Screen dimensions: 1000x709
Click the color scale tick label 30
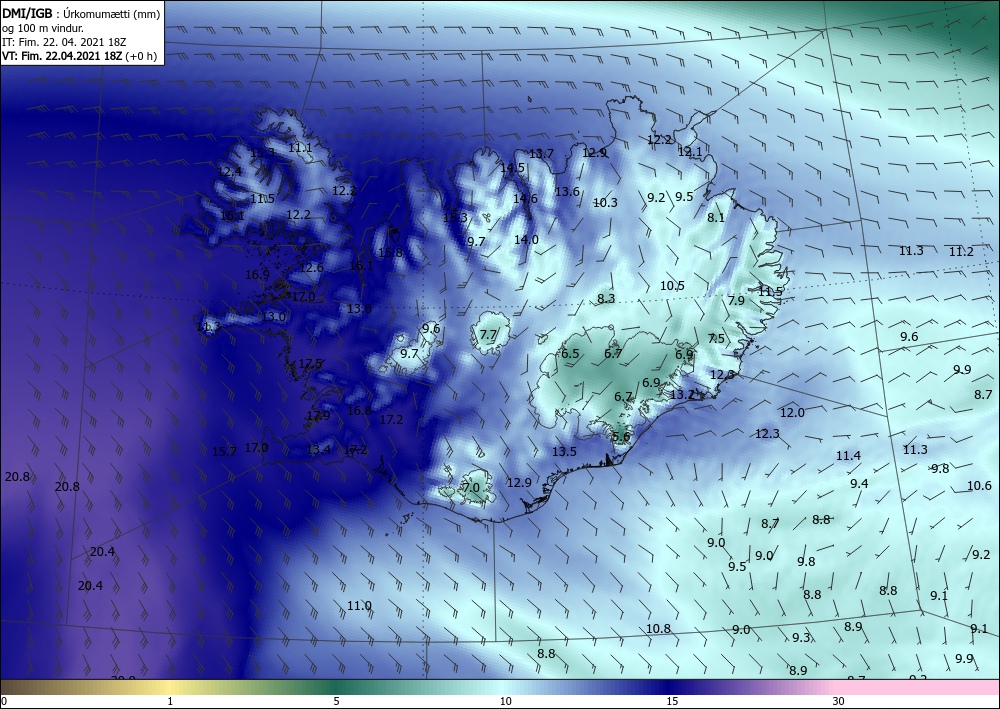[x=839, y=702]
